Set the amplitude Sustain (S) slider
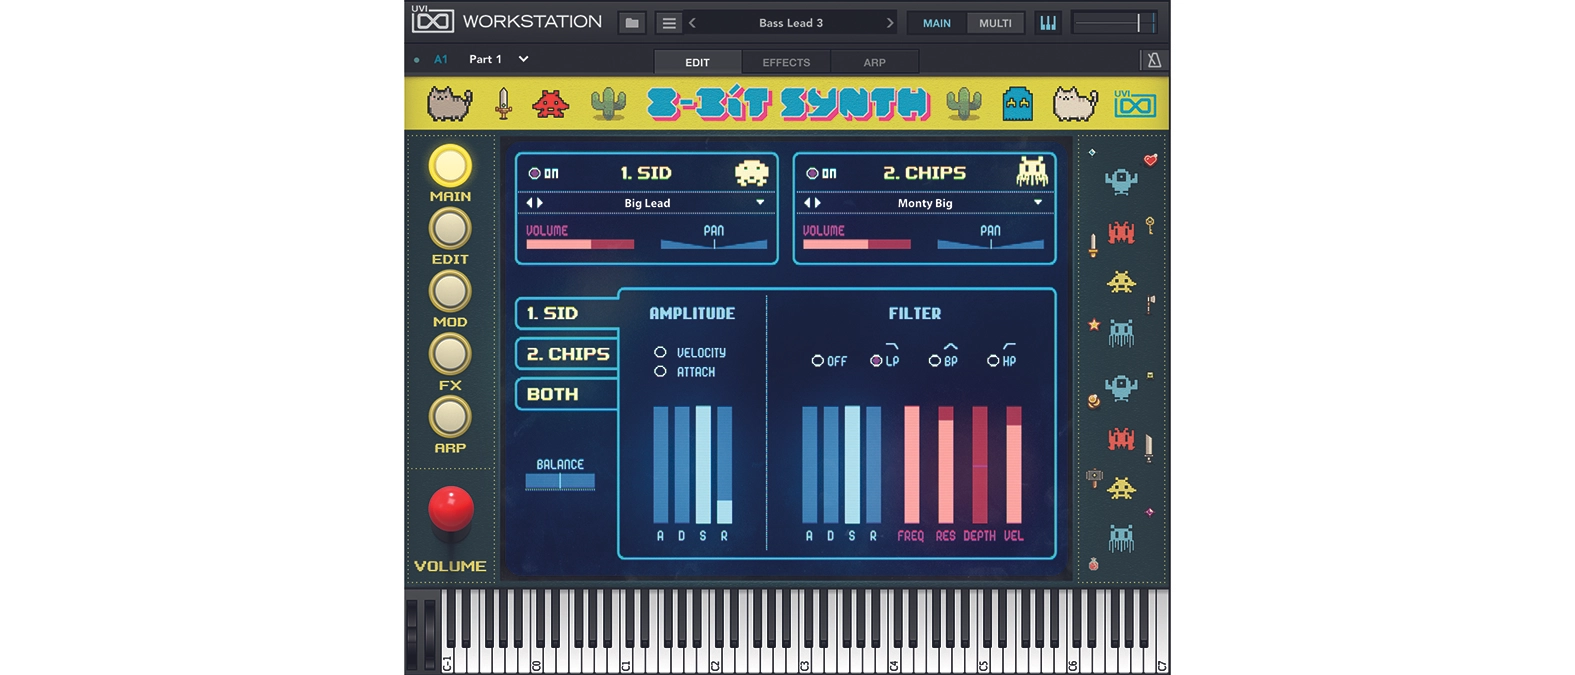This screenshot has width=1575, height=675. pos(703,464)
